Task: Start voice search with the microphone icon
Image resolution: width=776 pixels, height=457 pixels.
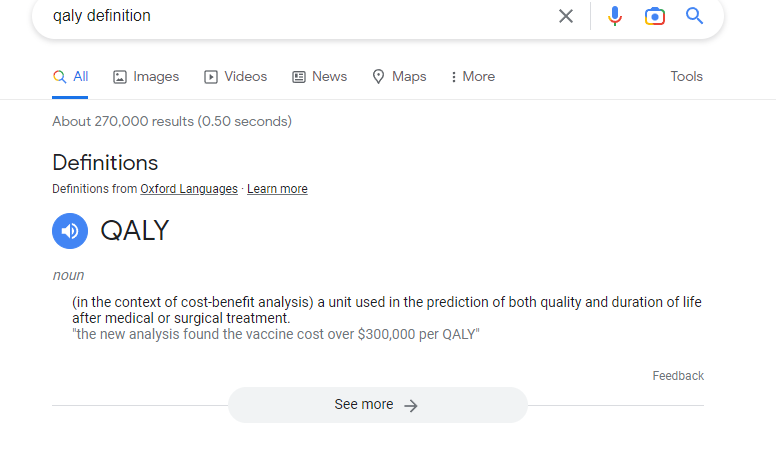Action: (x=615, y=16)
